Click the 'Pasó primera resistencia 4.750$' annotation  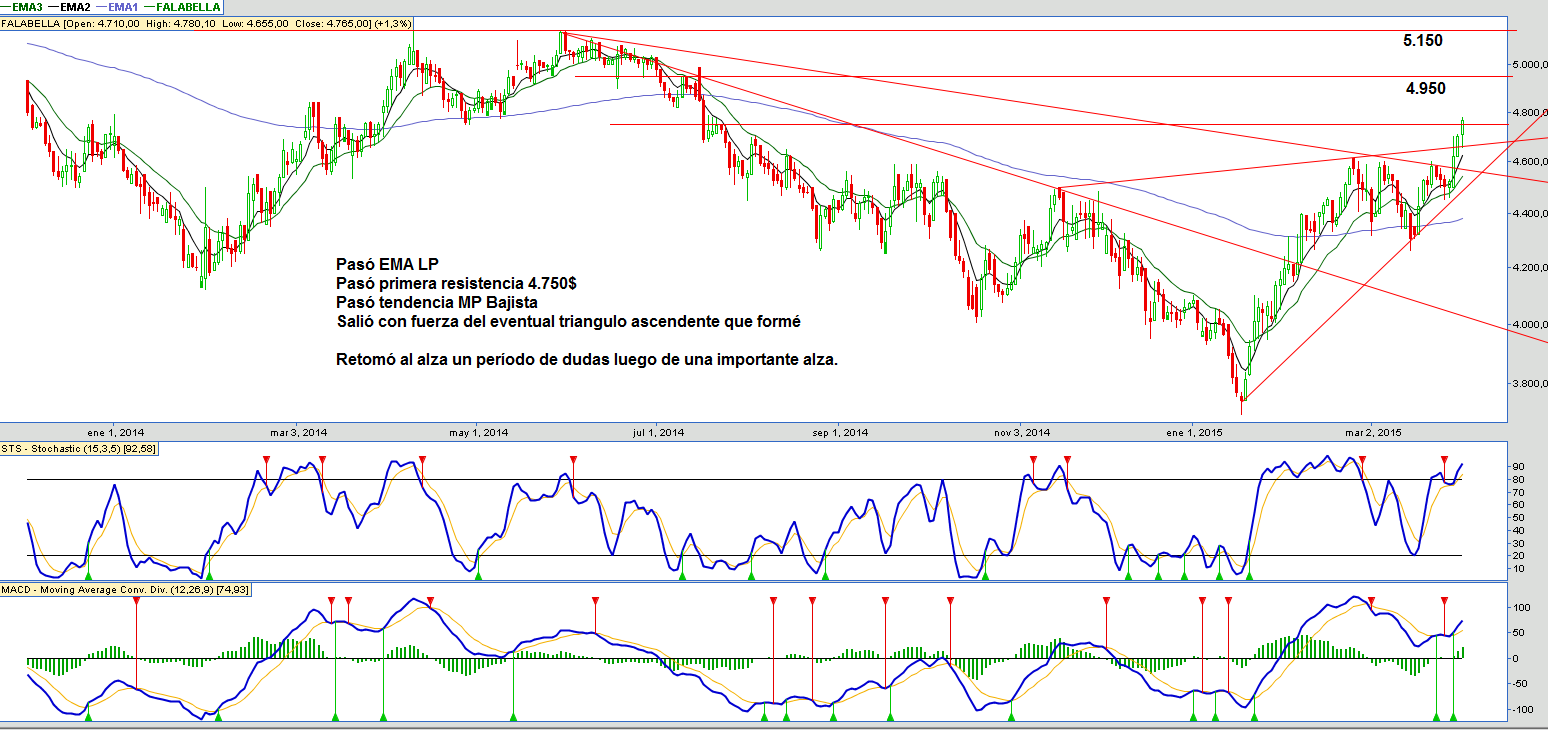click(457, 283)
